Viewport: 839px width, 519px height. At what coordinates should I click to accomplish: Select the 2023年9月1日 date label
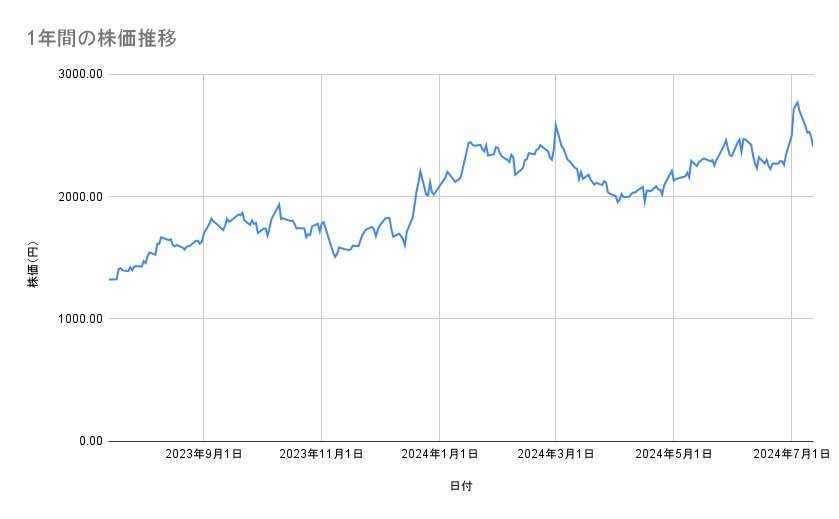coord(204,455)
